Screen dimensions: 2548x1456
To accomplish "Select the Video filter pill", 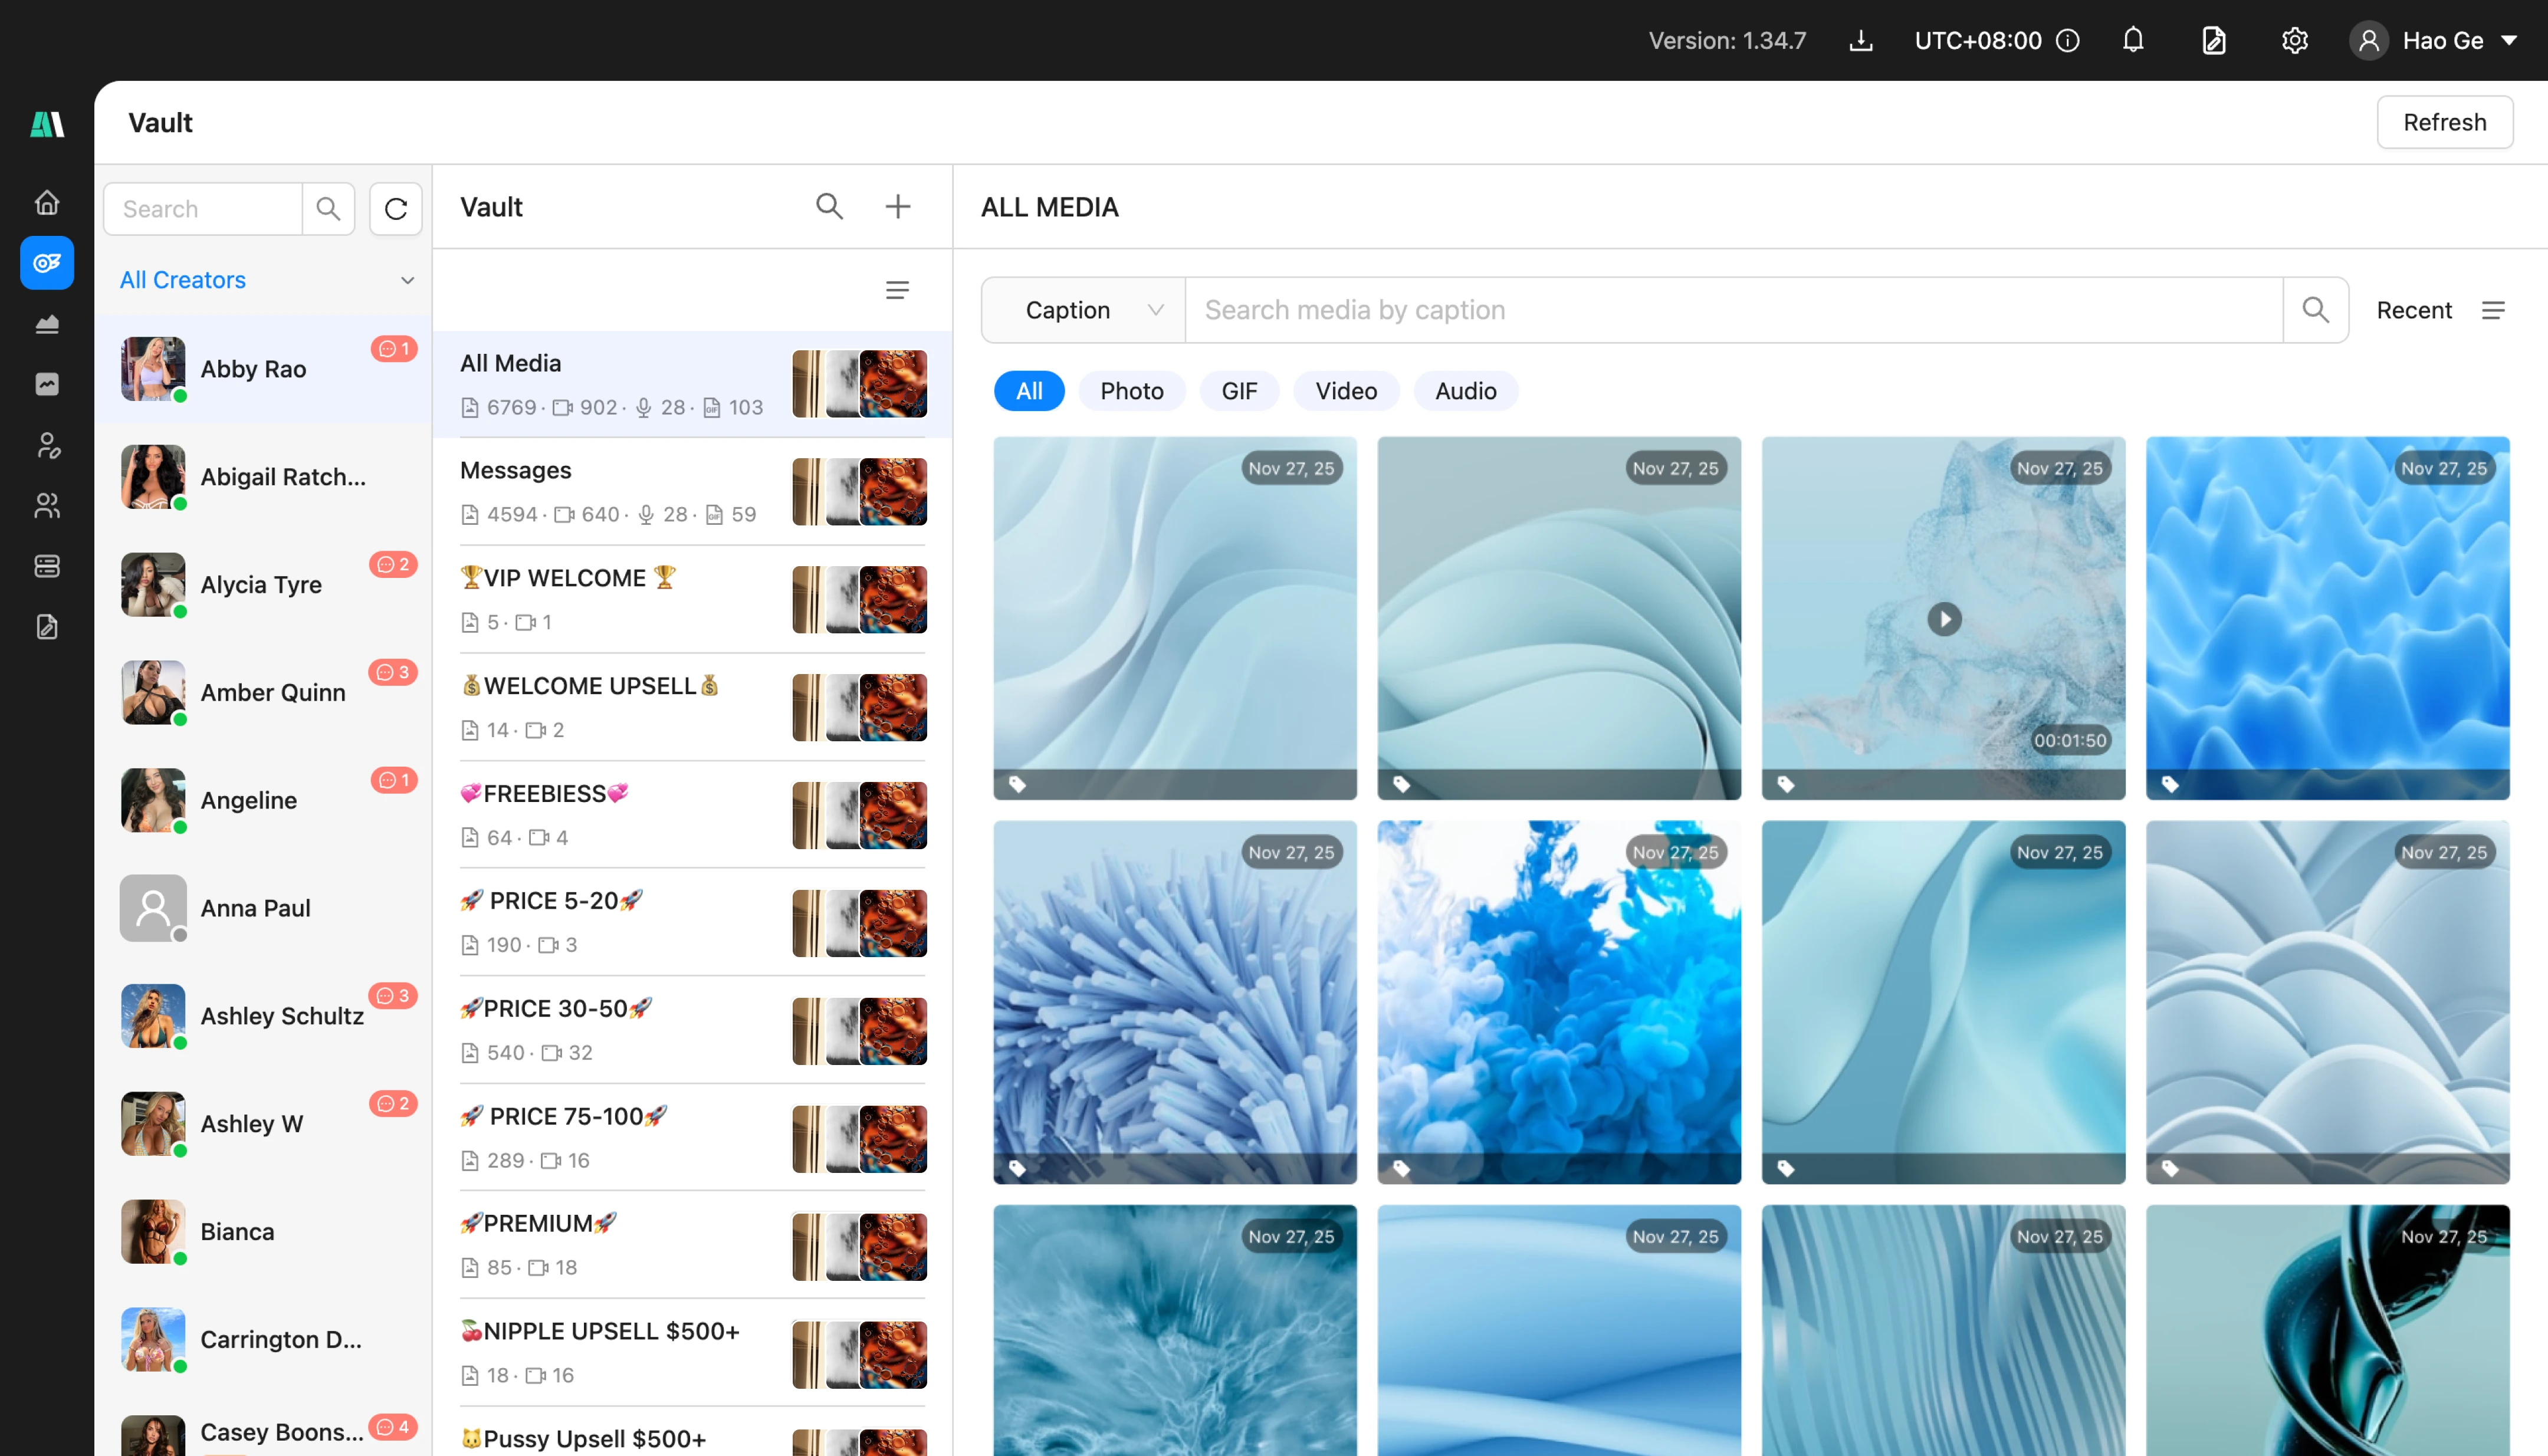I will [1345, 391].
